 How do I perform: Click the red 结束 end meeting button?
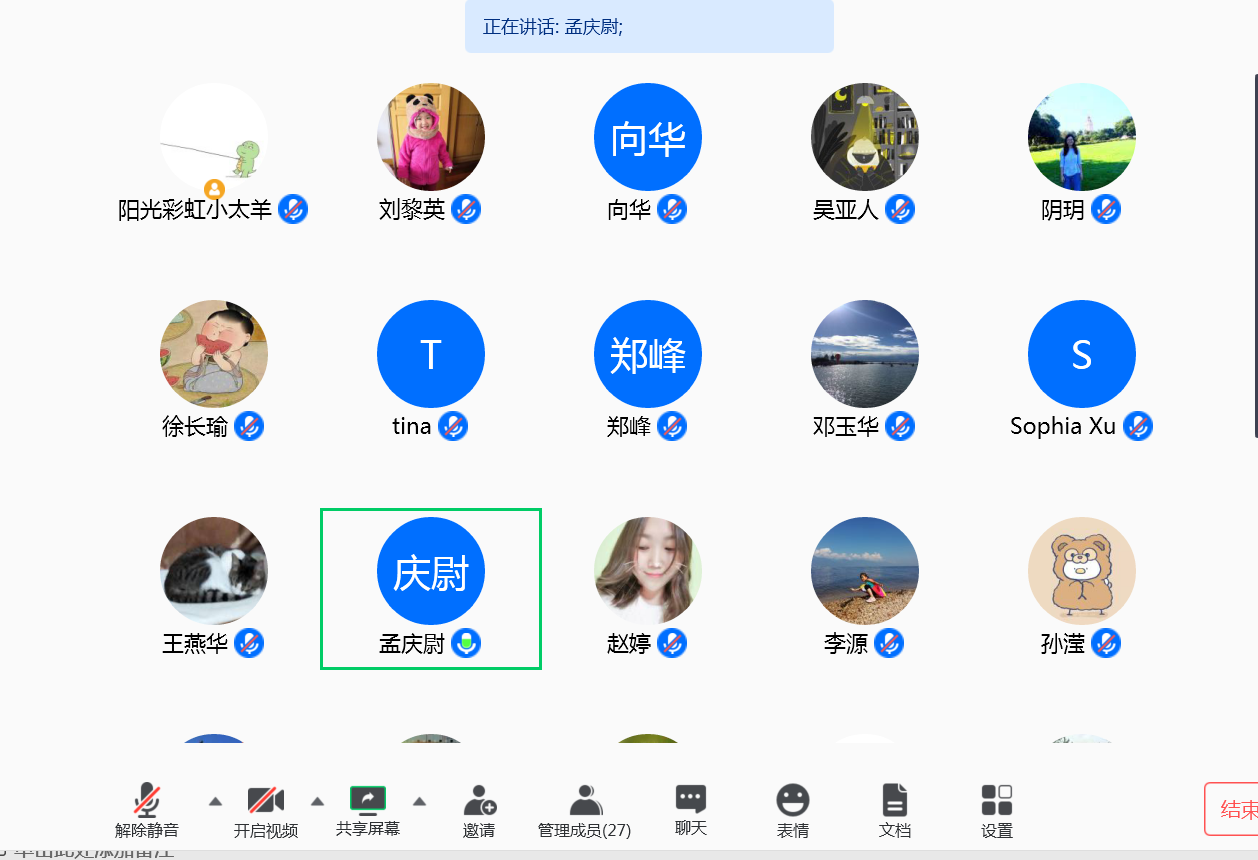click(1232, 809)
